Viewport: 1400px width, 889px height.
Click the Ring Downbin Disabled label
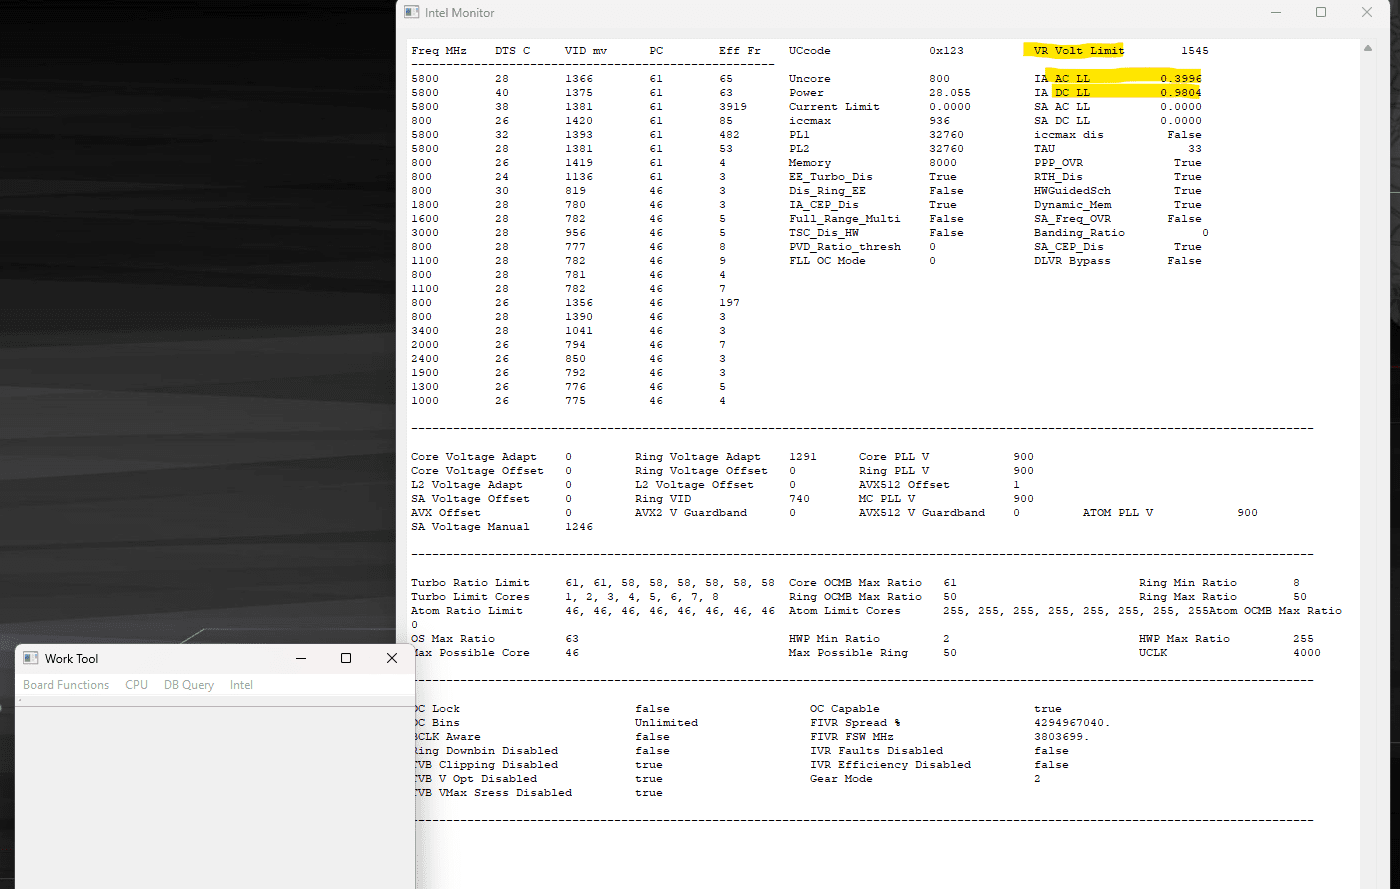485,750
